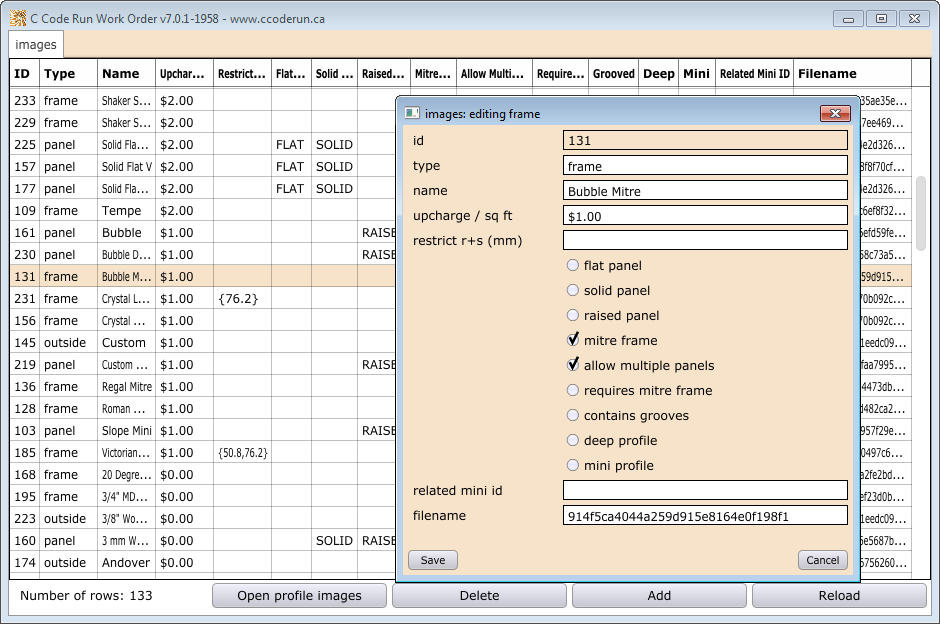Uncheck the mitre frame option

click(573, 341)
